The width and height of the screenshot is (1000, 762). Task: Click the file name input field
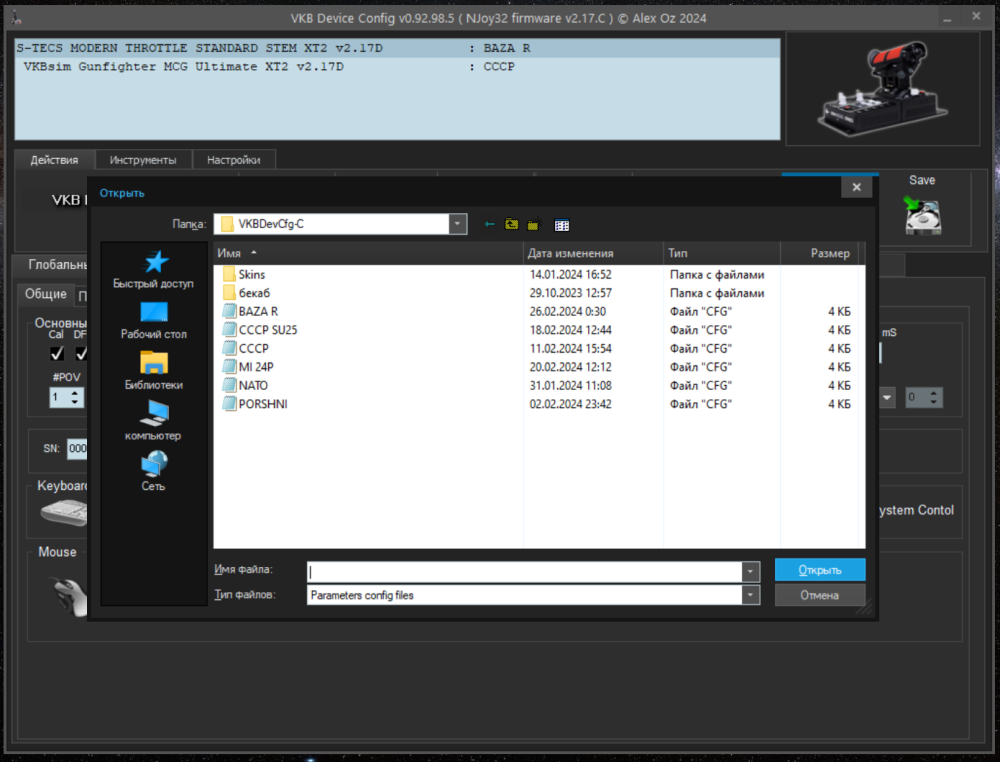click(x=524, y=572)
